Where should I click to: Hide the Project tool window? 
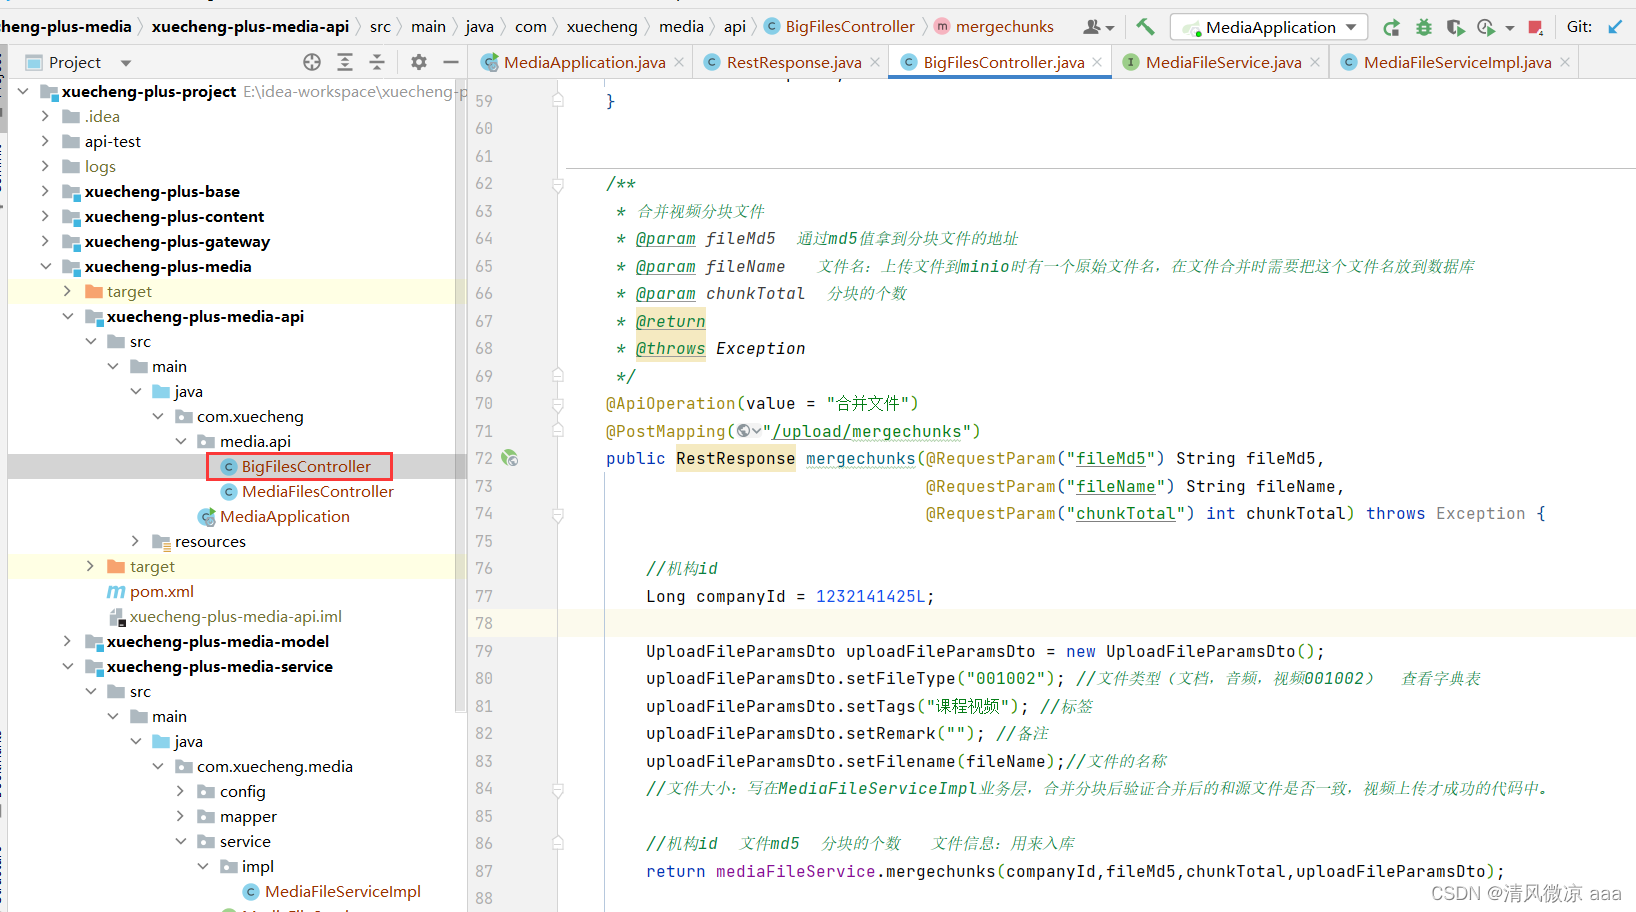451,62
